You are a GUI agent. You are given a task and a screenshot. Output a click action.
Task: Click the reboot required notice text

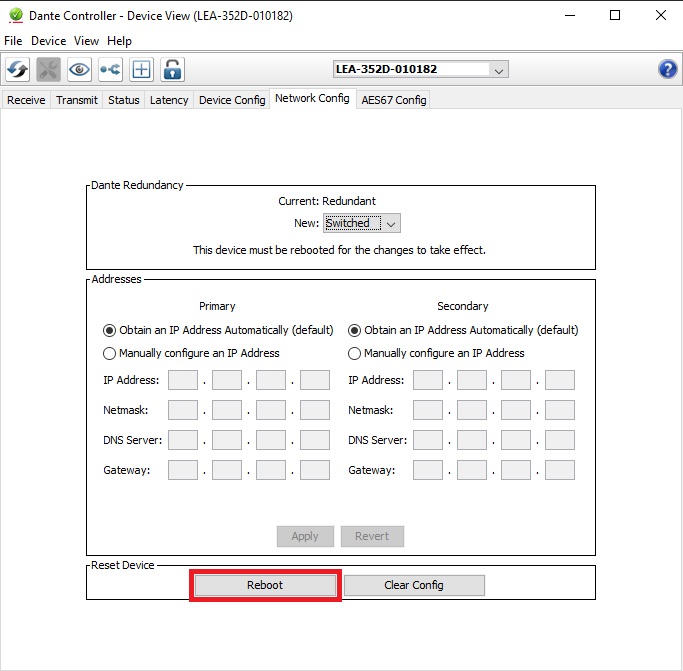(x=339, y=250)
